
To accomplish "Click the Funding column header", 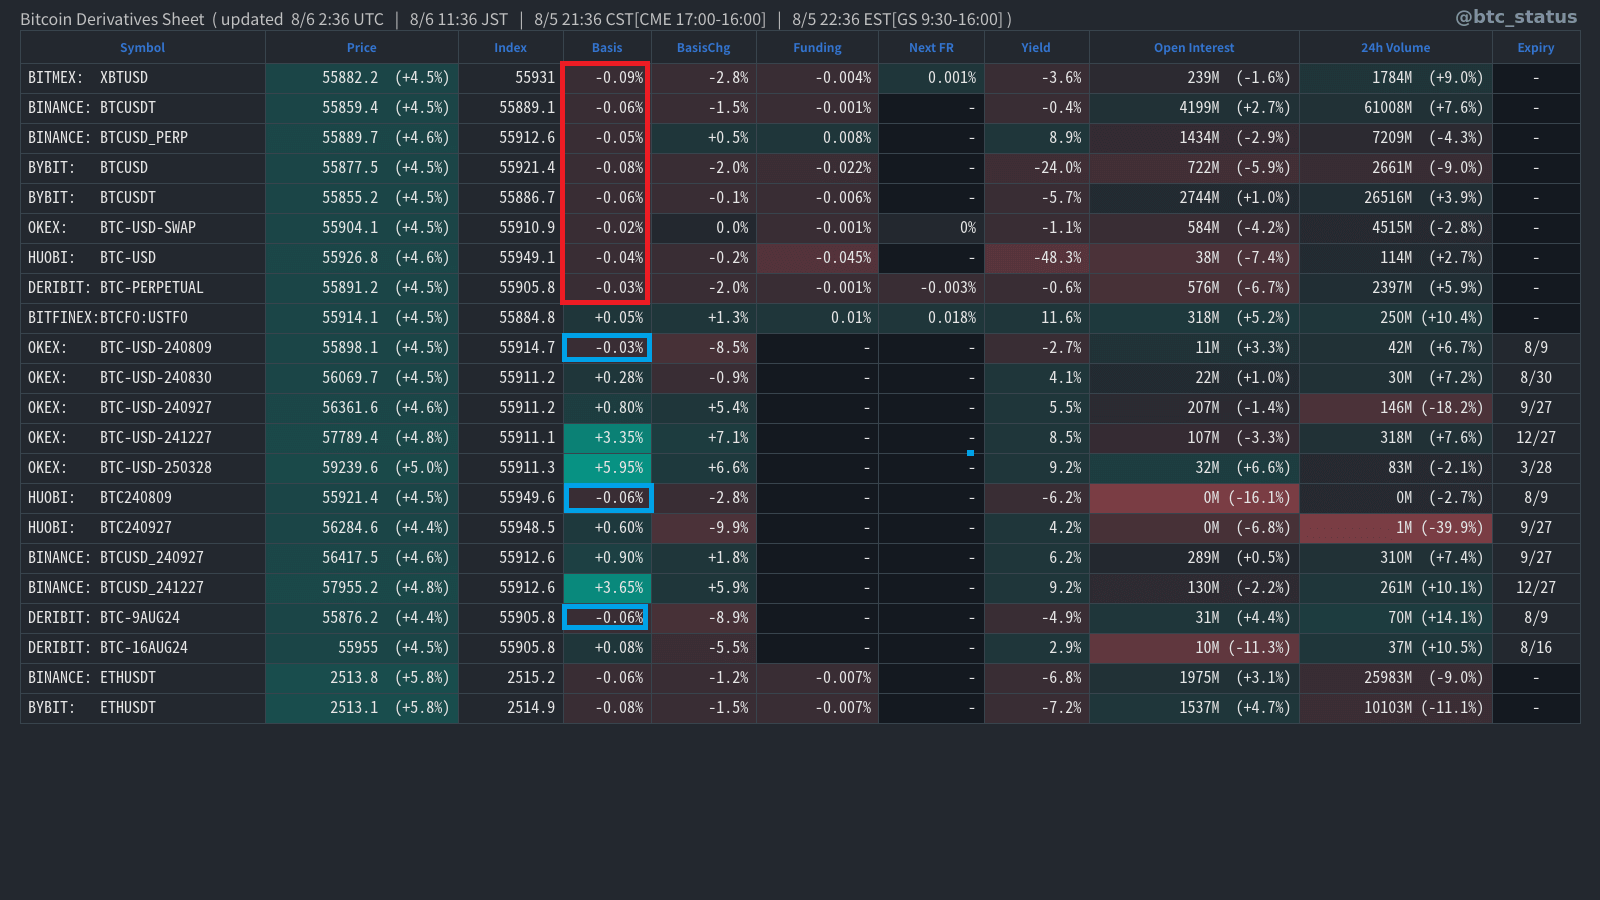I will pyautogui.click(x=817, y=48).
